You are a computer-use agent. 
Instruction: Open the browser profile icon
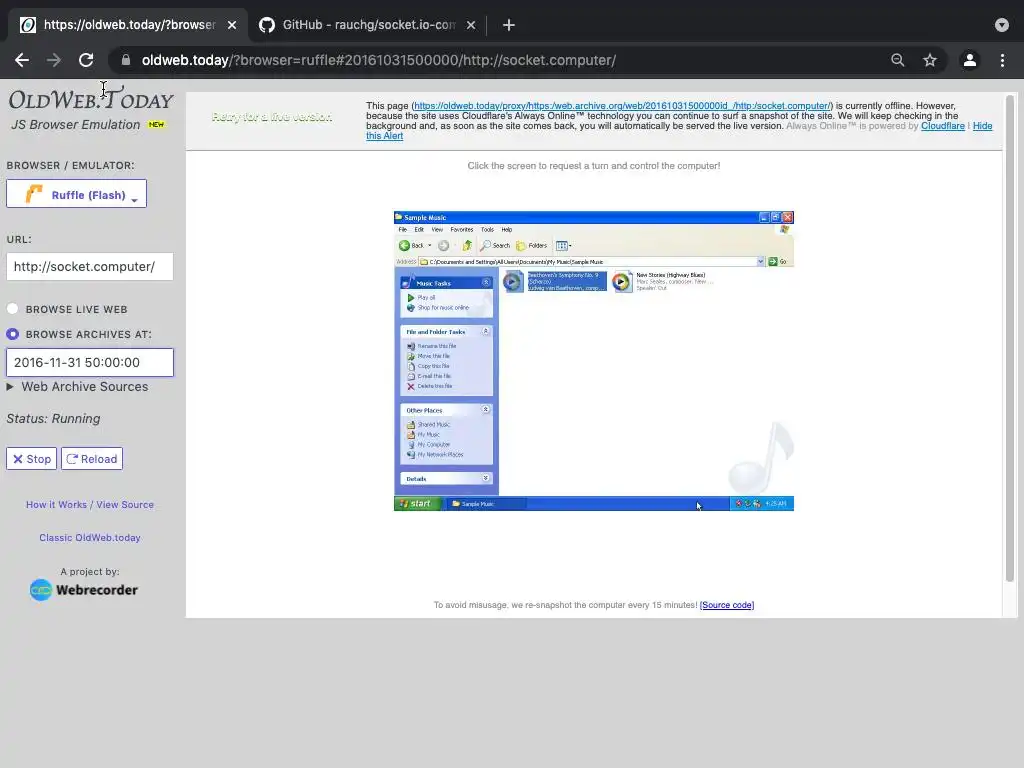[970, 60]
